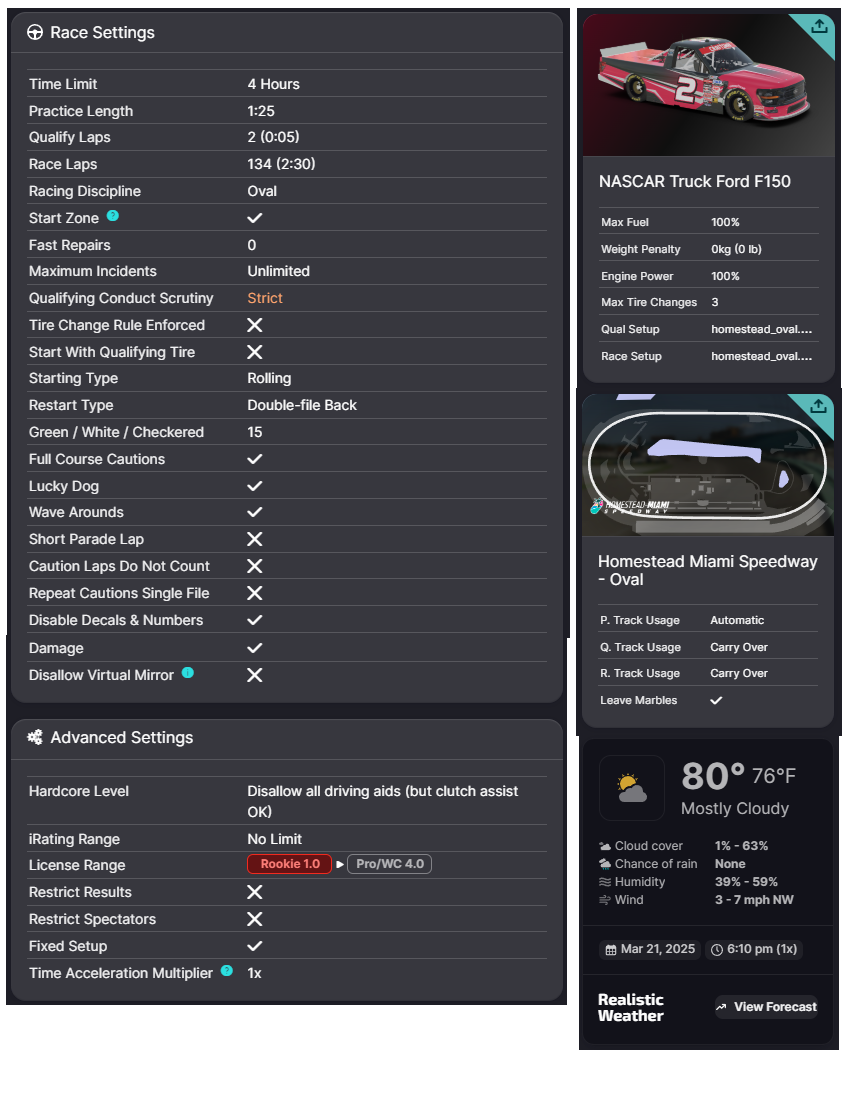Screen dimensions: 850x1100
Task: Open the Time Acceleration Multiplier help icon
Action: 227,970
